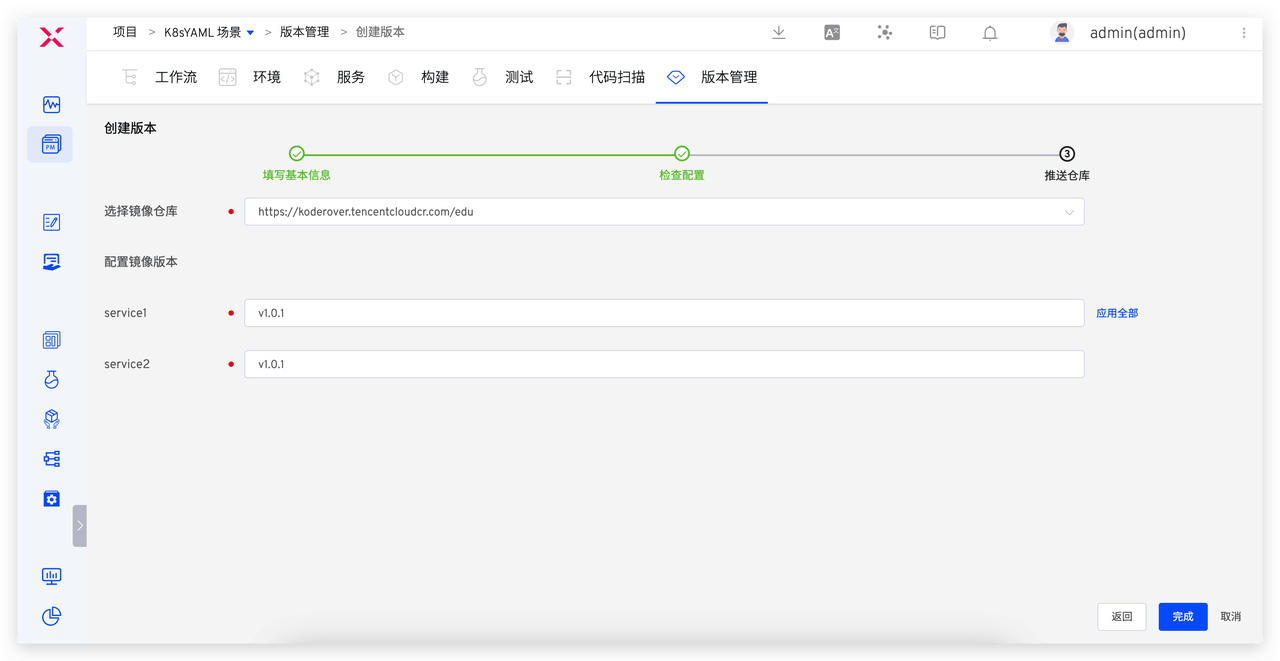Open documentation via the book icon
This screenshot has height=661, width=1280.
(937, 32)
